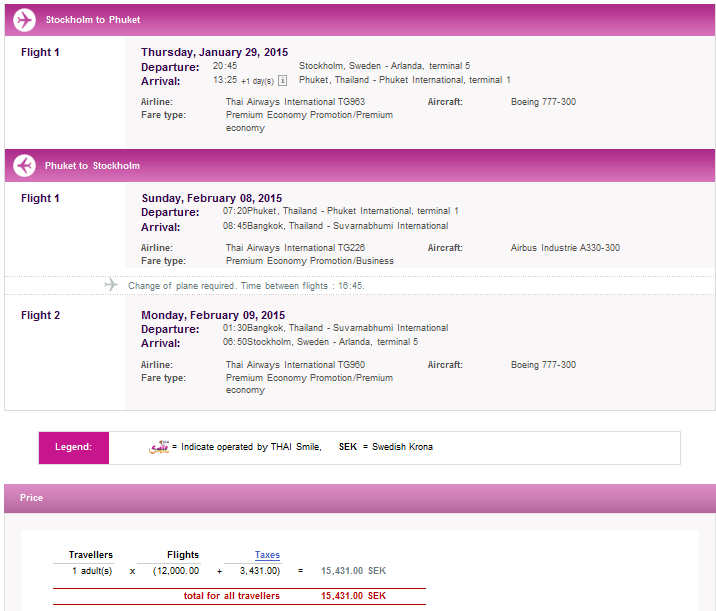Select the date Monday, February 09, 2015
The image size is (716, 611).
(x=213, y=315)
